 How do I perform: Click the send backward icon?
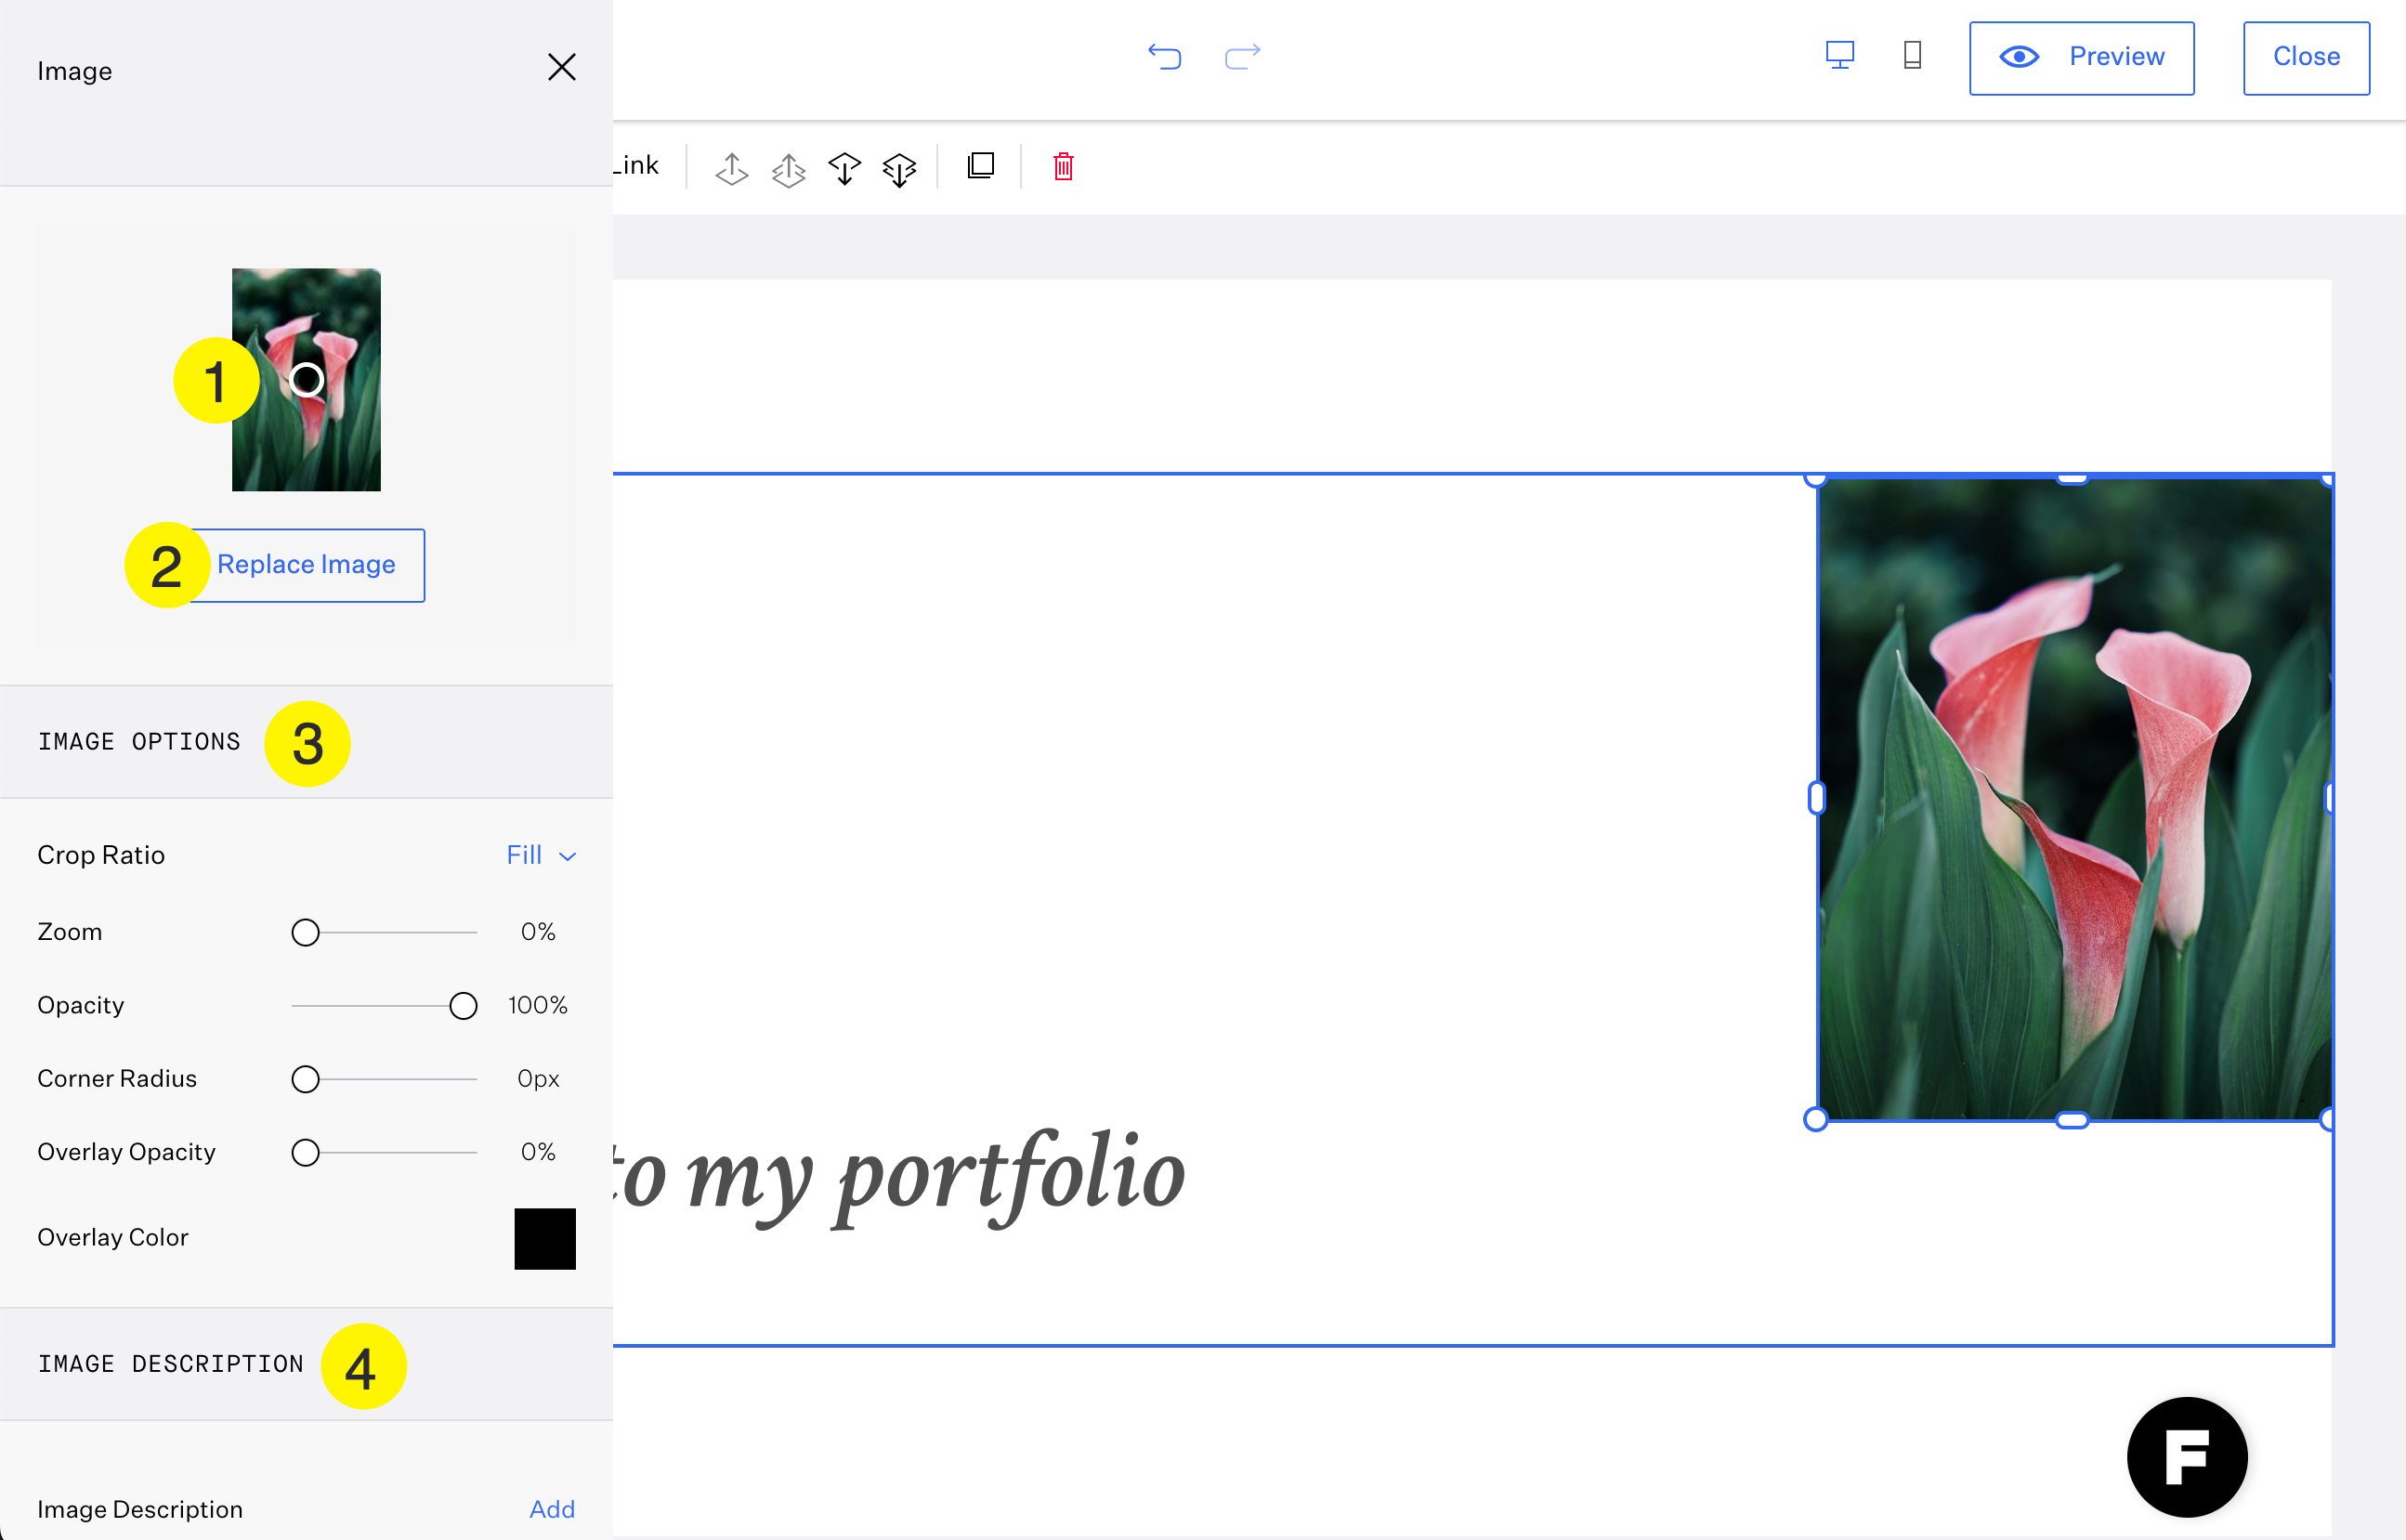[x=844, y=168]
